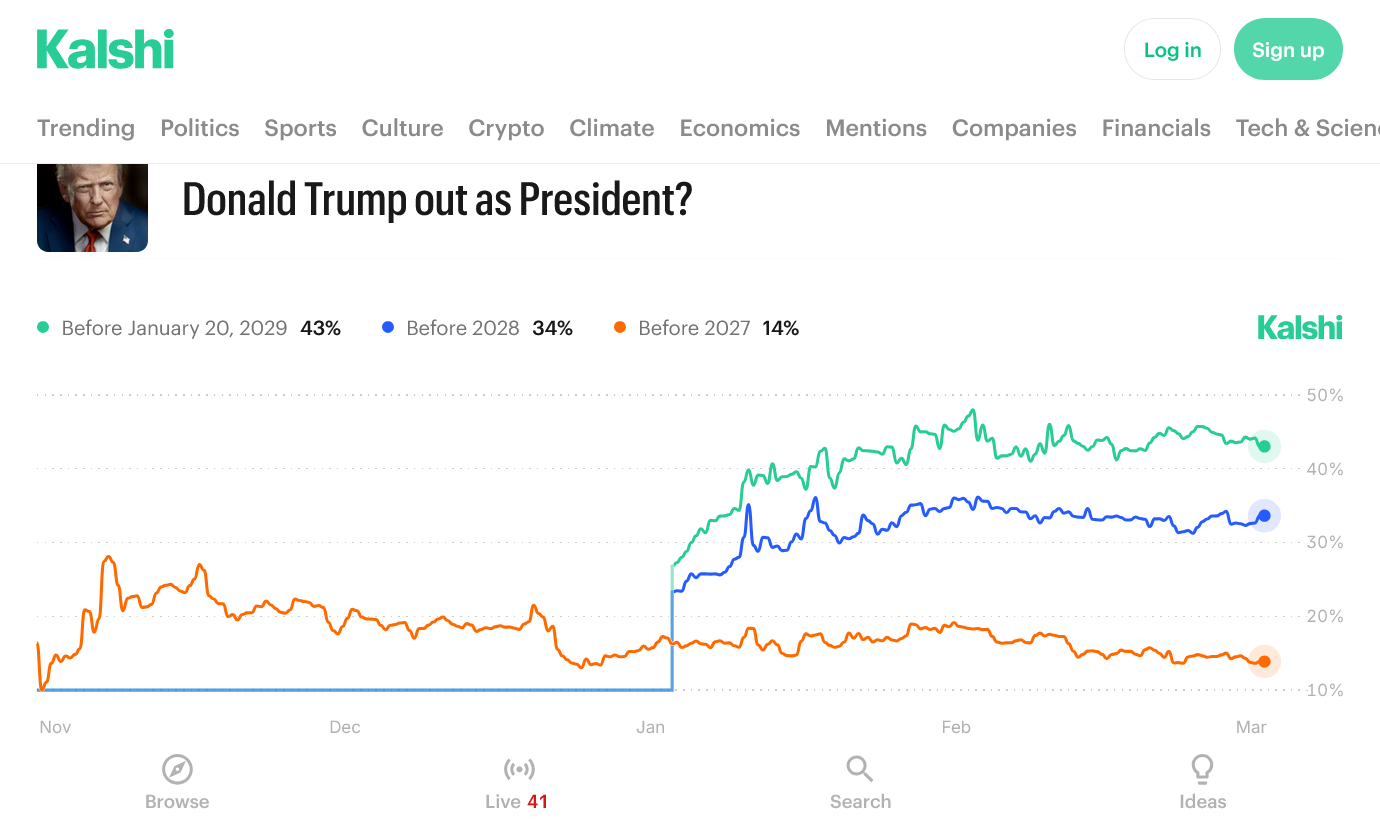1380x829 pixels.
Task: Click the Log in button
Action: coord(1172,50)
